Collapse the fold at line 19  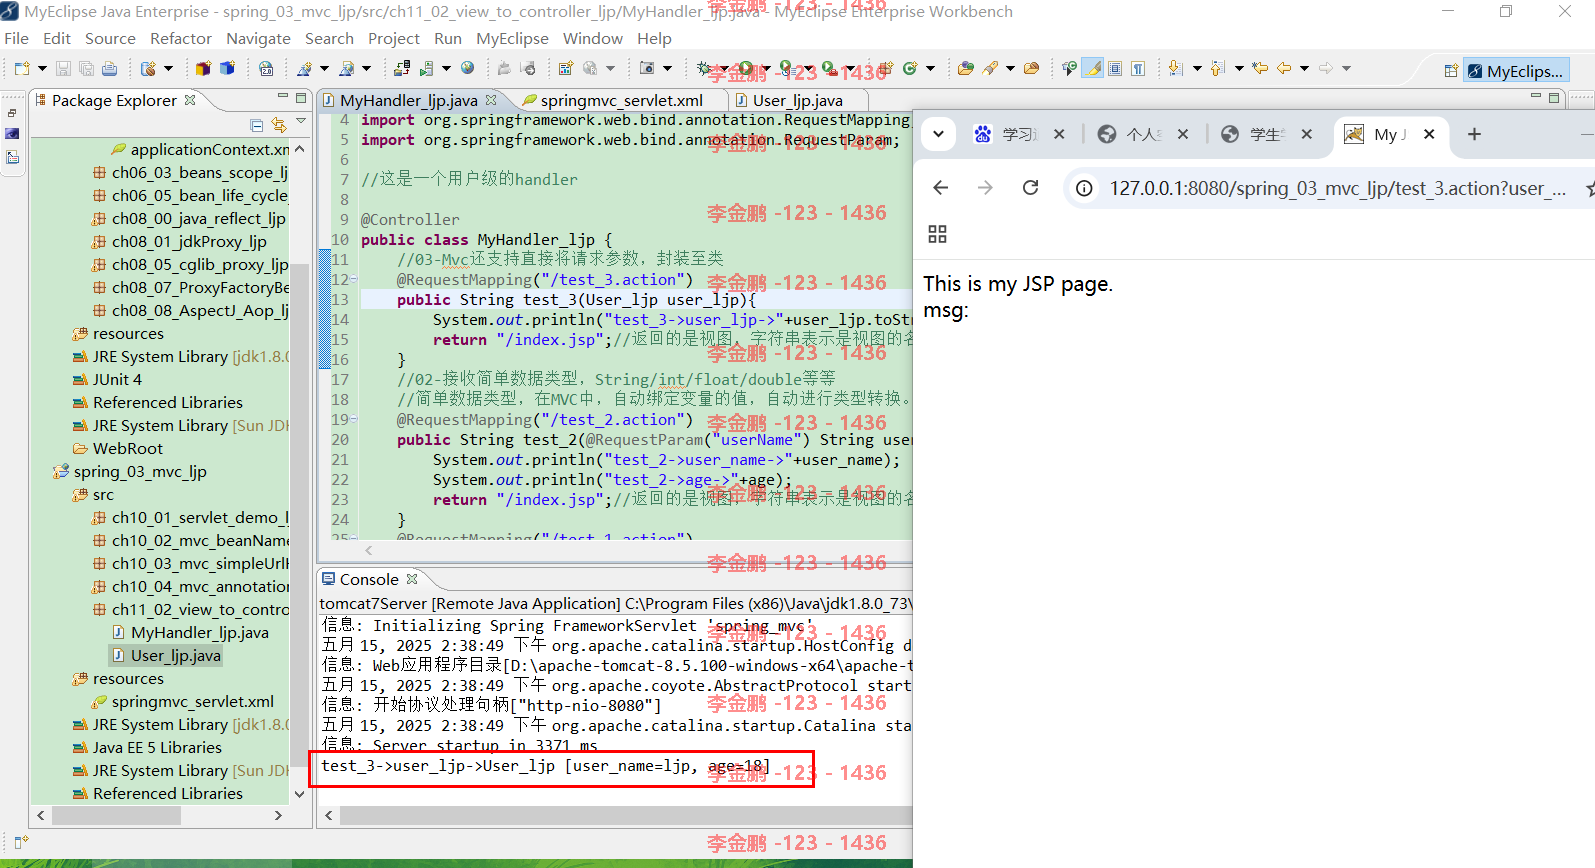[x=354, y=420]
